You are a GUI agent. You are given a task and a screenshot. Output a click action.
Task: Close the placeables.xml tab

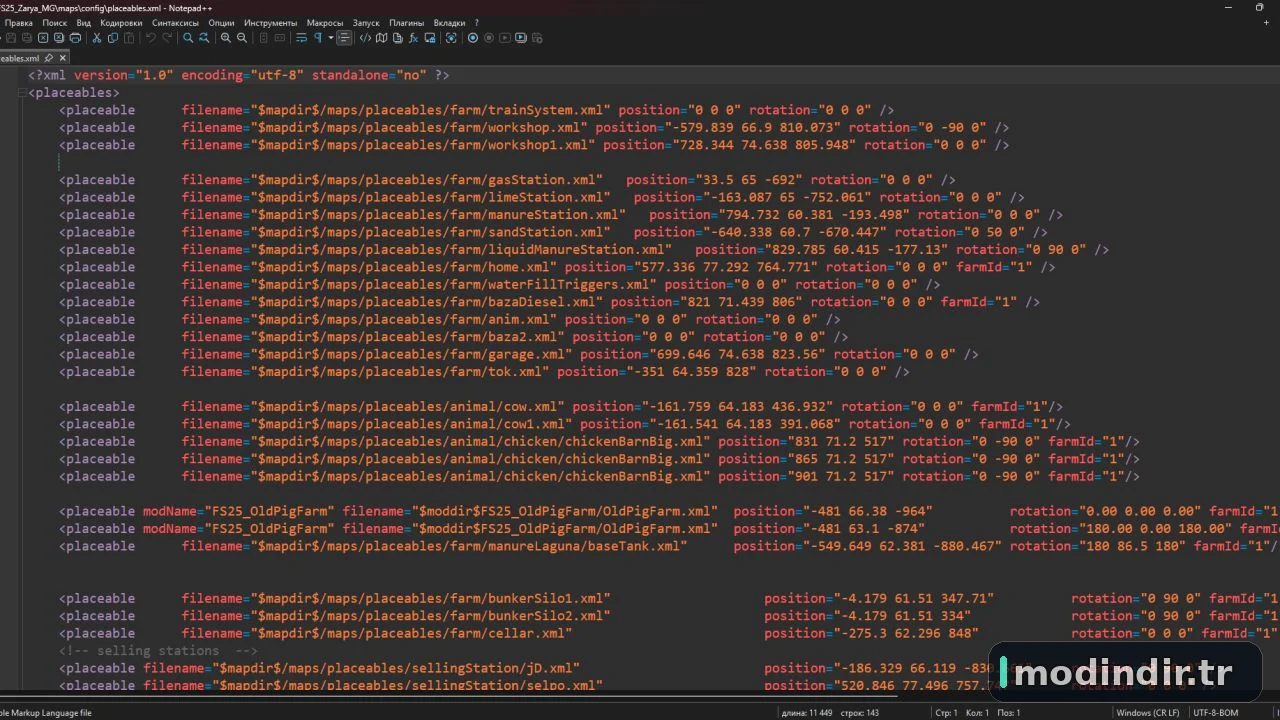click(x=62, y=58)
